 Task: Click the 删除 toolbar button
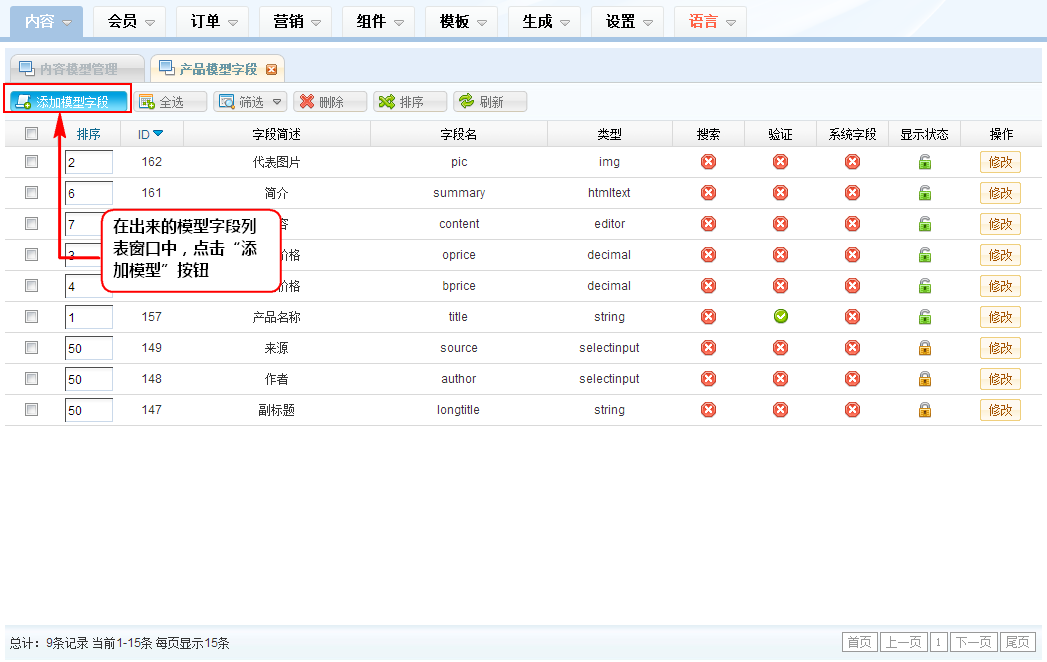tap(330, 102)
